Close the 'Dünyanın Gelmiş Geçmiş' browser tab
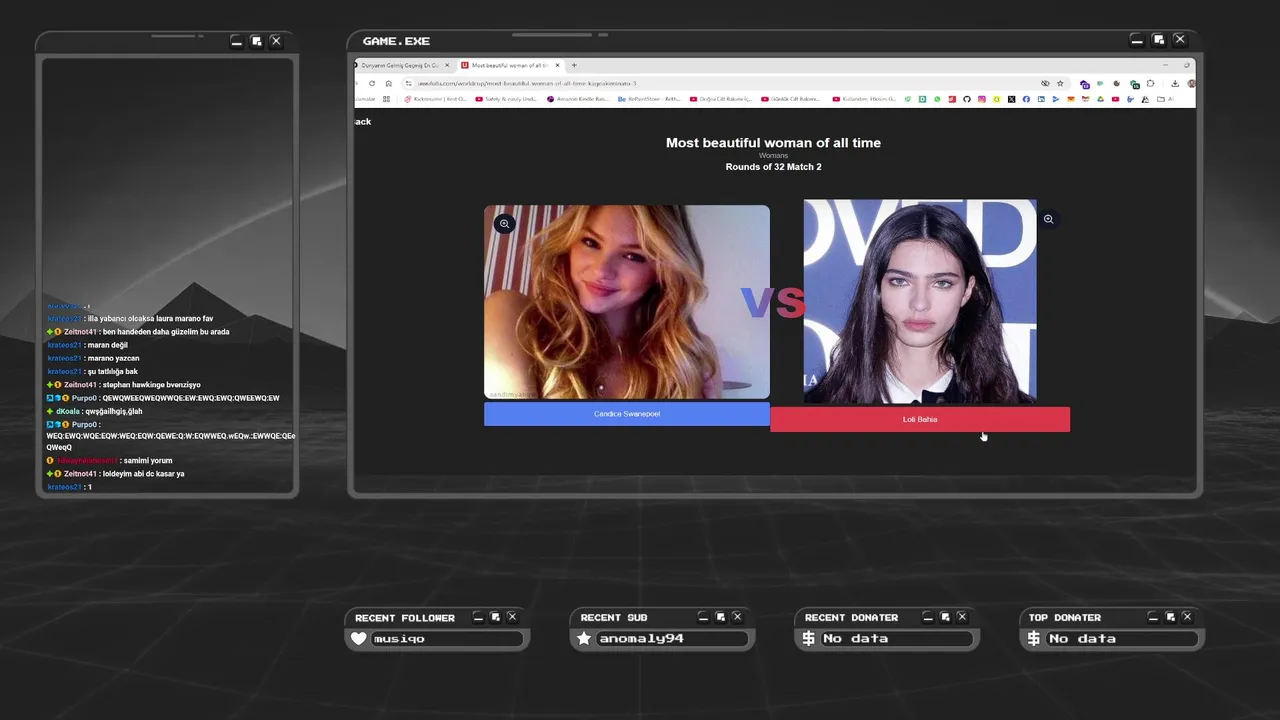 (447, 65)
